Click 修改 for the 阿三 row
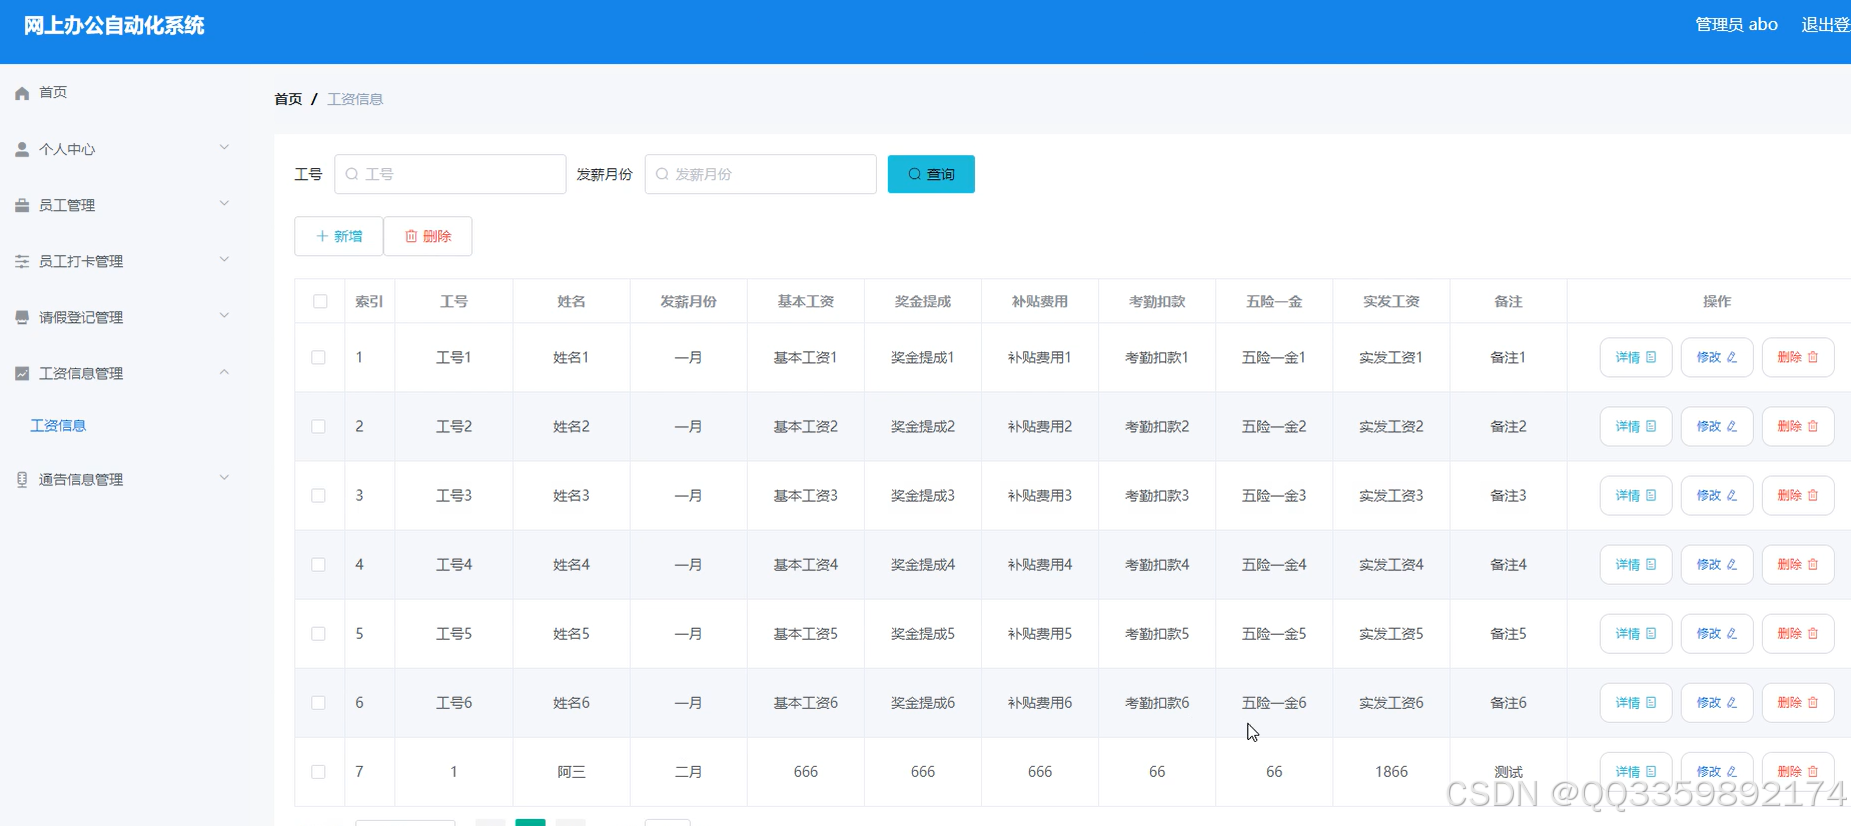 click(1717, 771)
